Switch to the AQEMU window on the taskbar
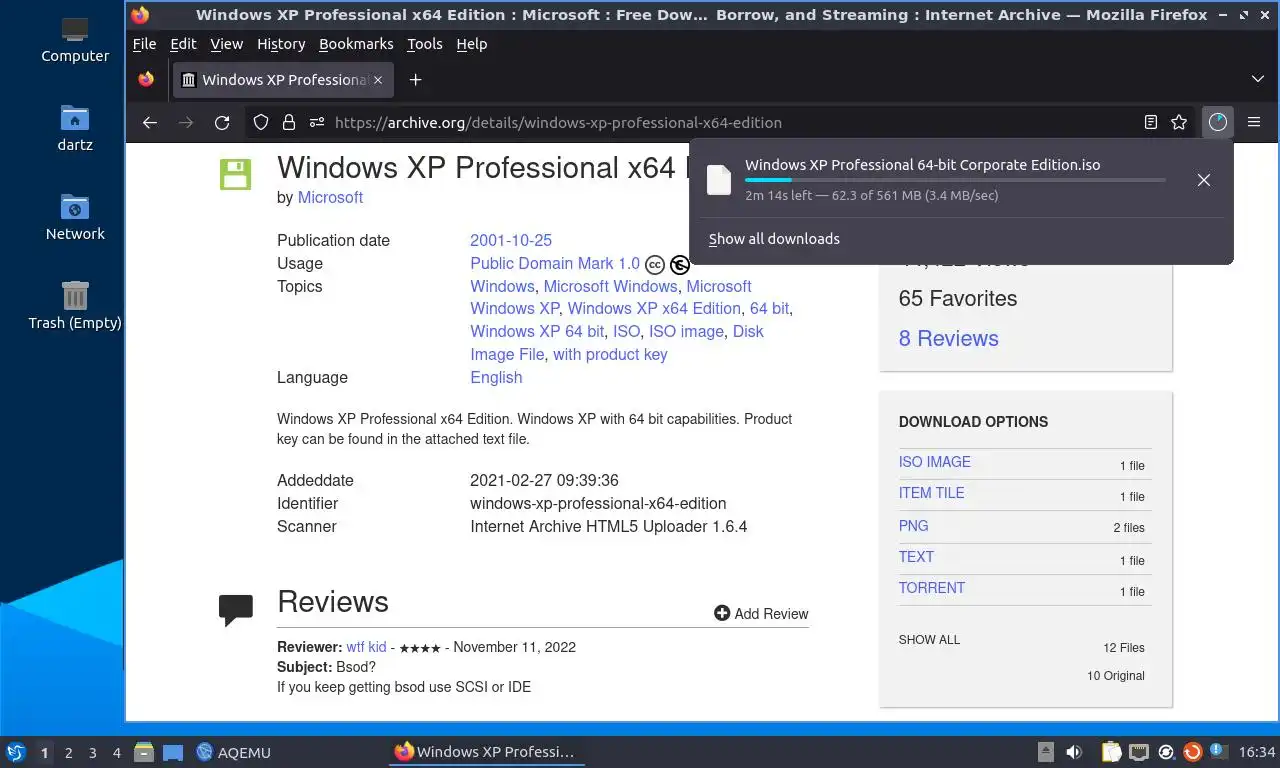The image size is (1280, 768). (x=234, y=752)
